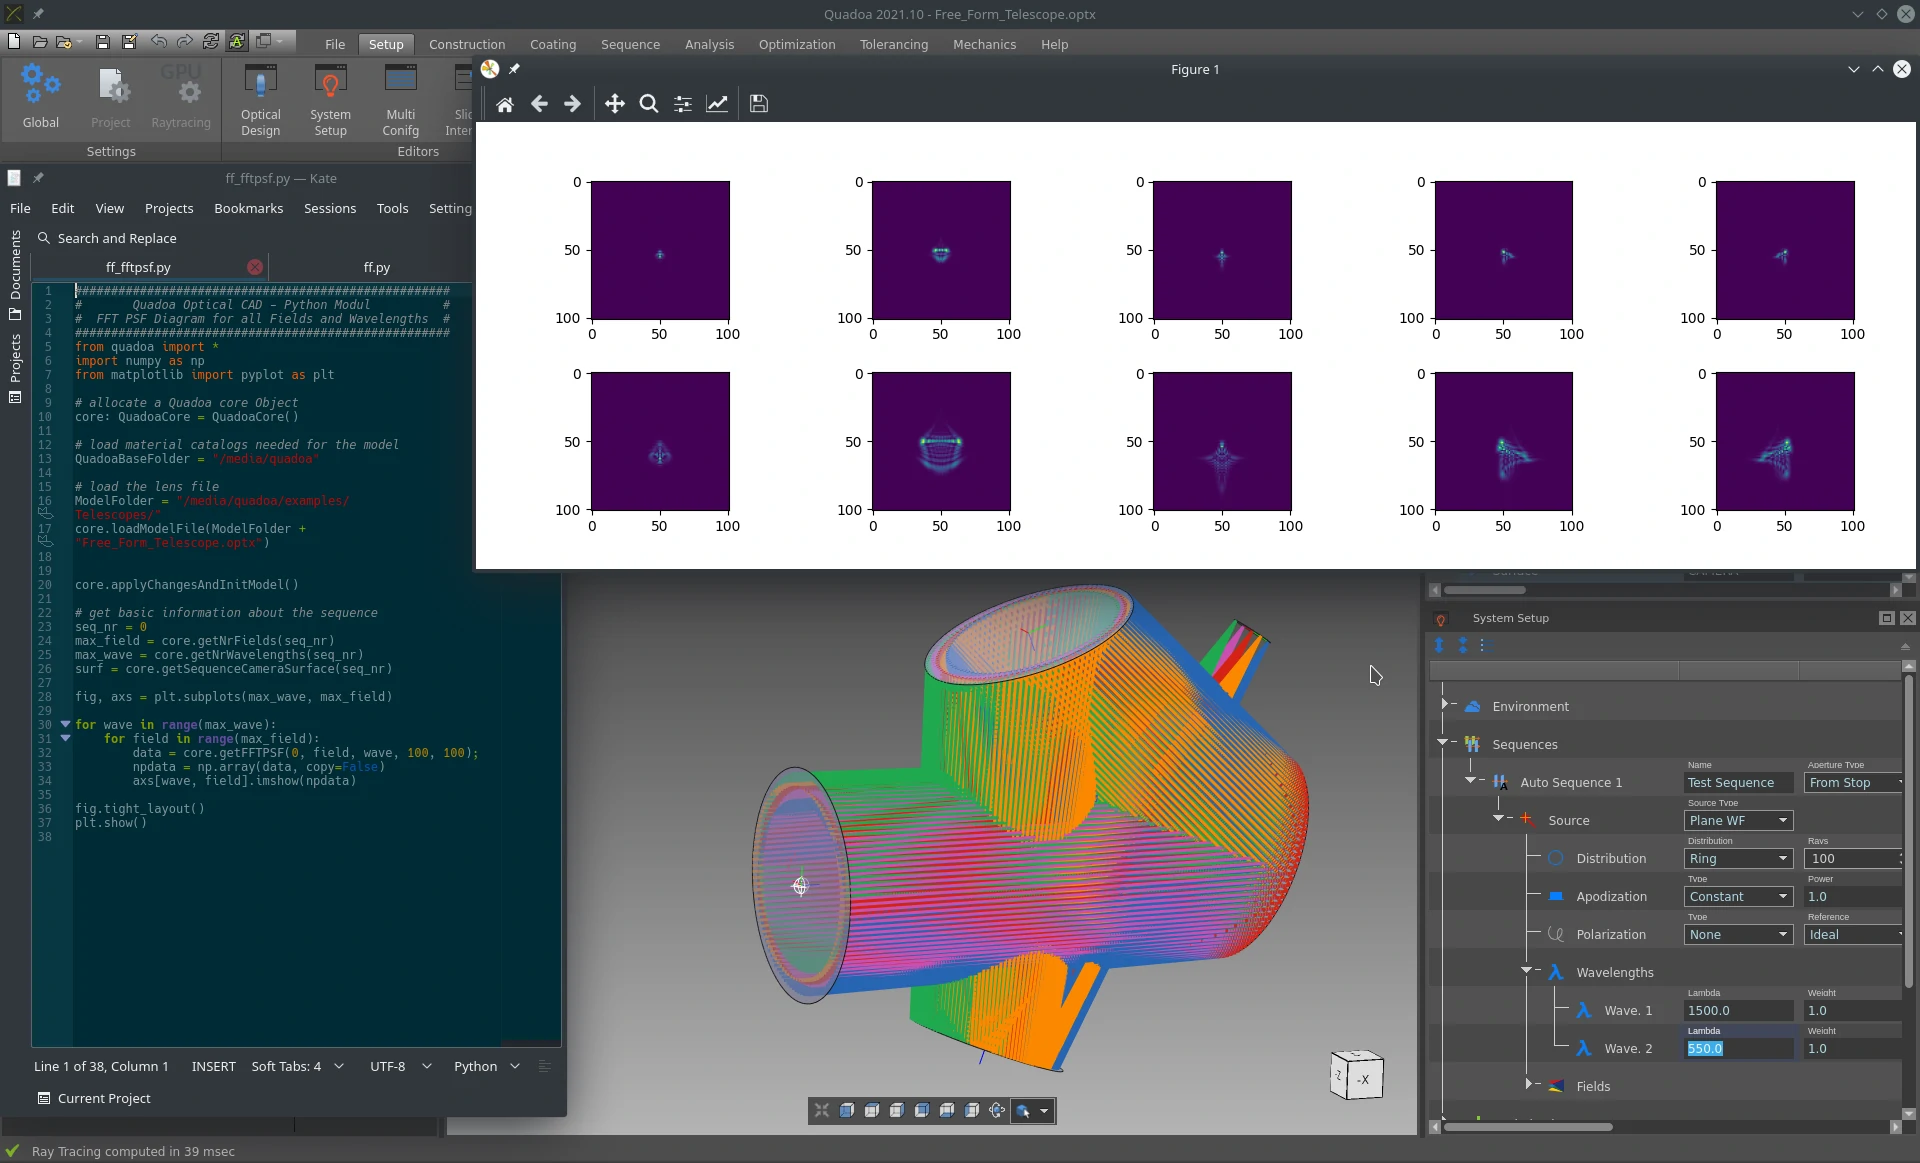Screen dimensions: 1920x1163
Task: Click the Save figure floppy icon
Action: [x=758, y=104]
